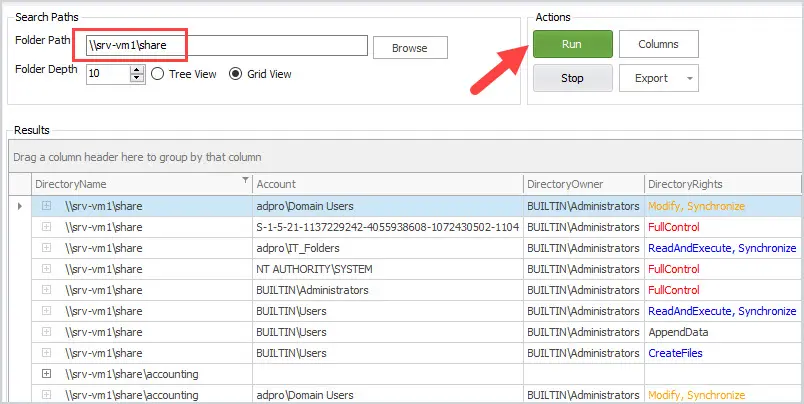The image size is (804, 404).
Task: Sort by the DirectoryRights column header
Action: tap(723, 184)
